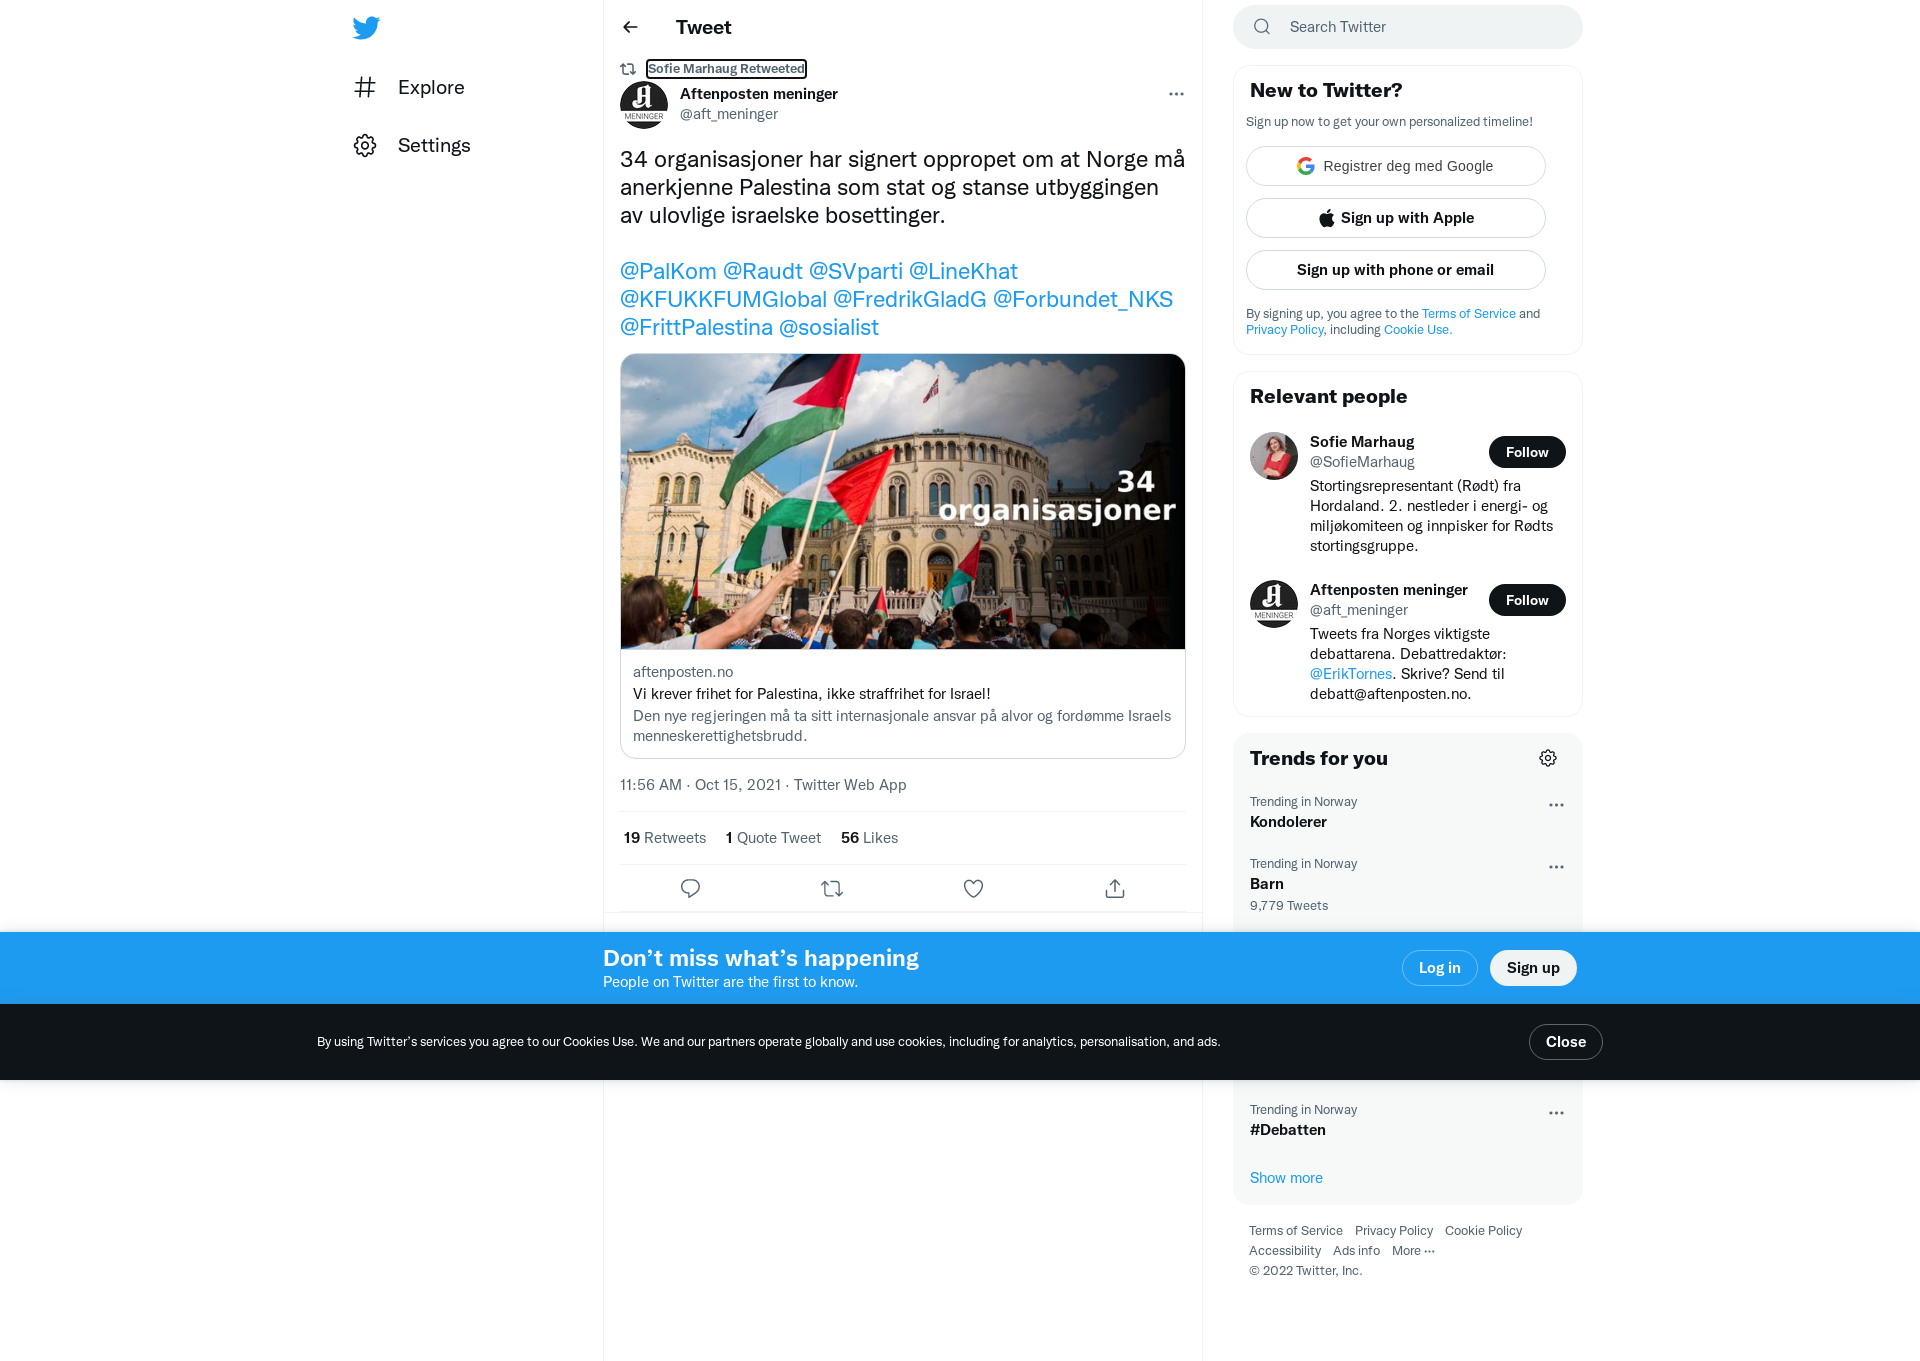Click Sign up with Apple
The height and width of the screenshot is (1361, 1920).
(1395, 218)
